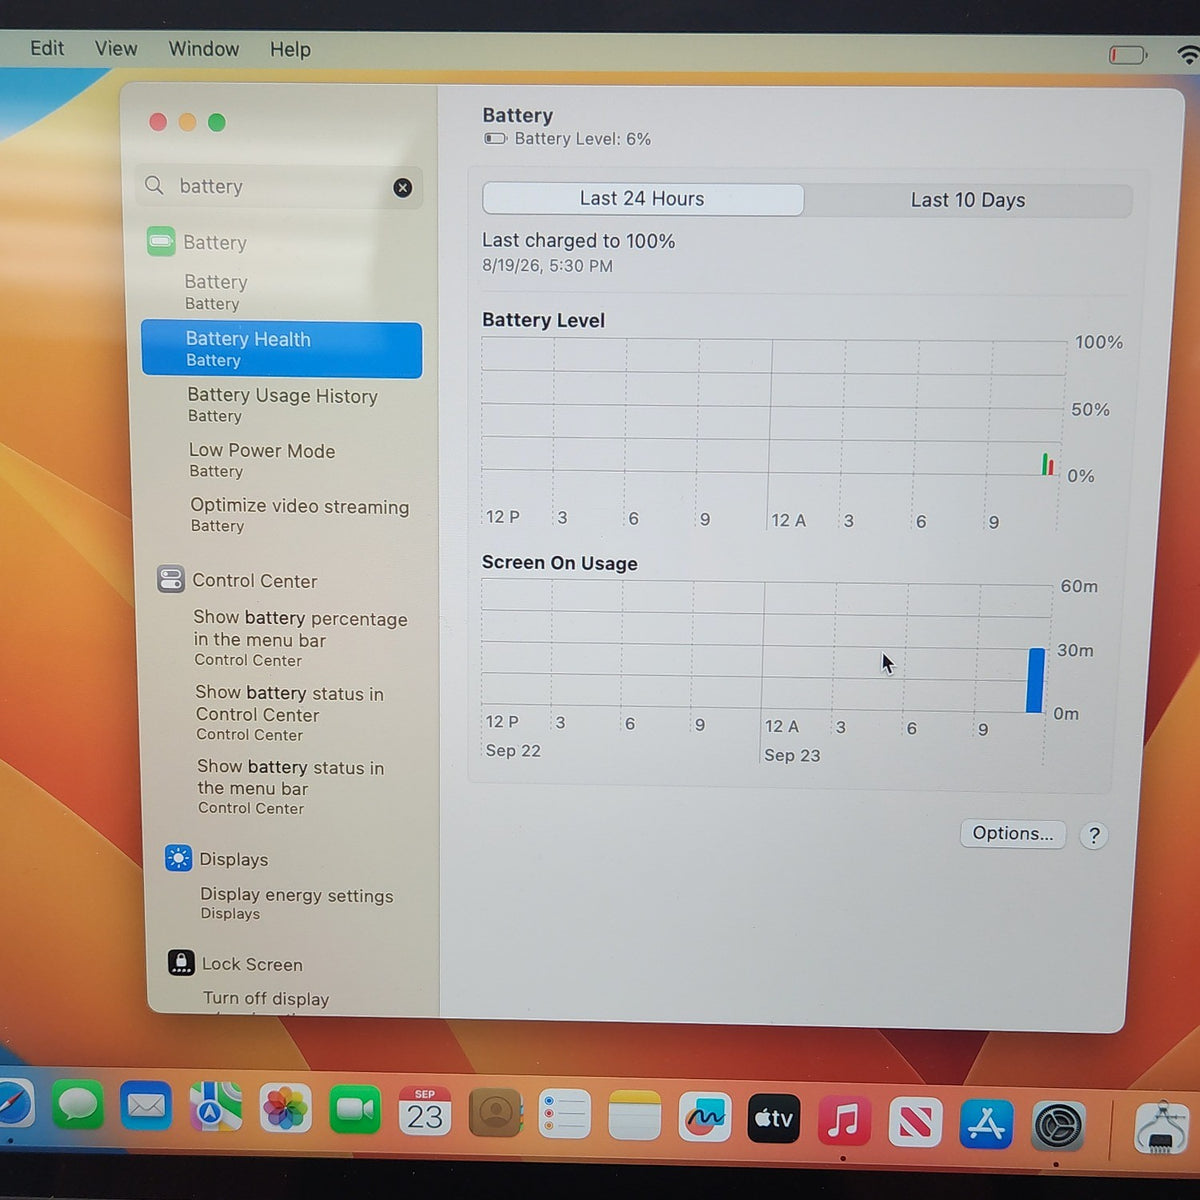Click the green battery level bar
Image resolution: width=1200 pixels, height=1200 pixels.
coord(1044,464)
